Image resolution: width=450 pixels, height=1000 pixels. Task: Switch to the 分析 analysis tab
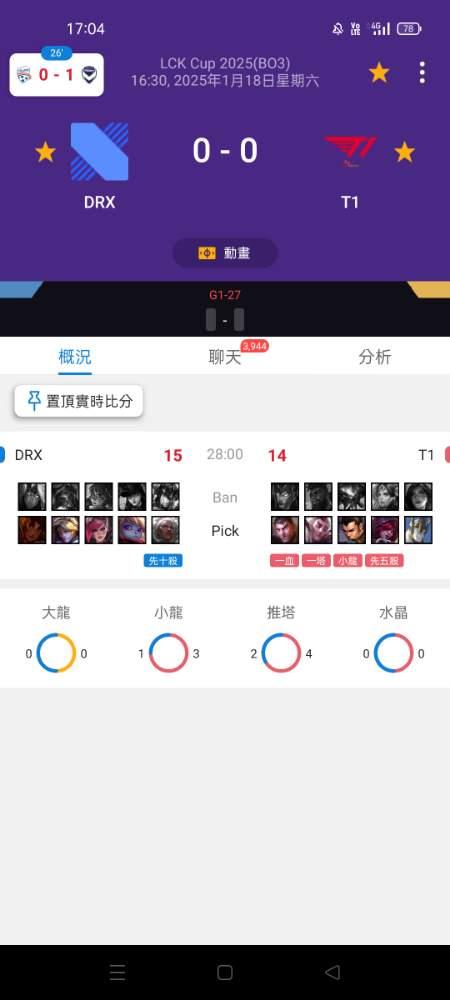point(375,357)
